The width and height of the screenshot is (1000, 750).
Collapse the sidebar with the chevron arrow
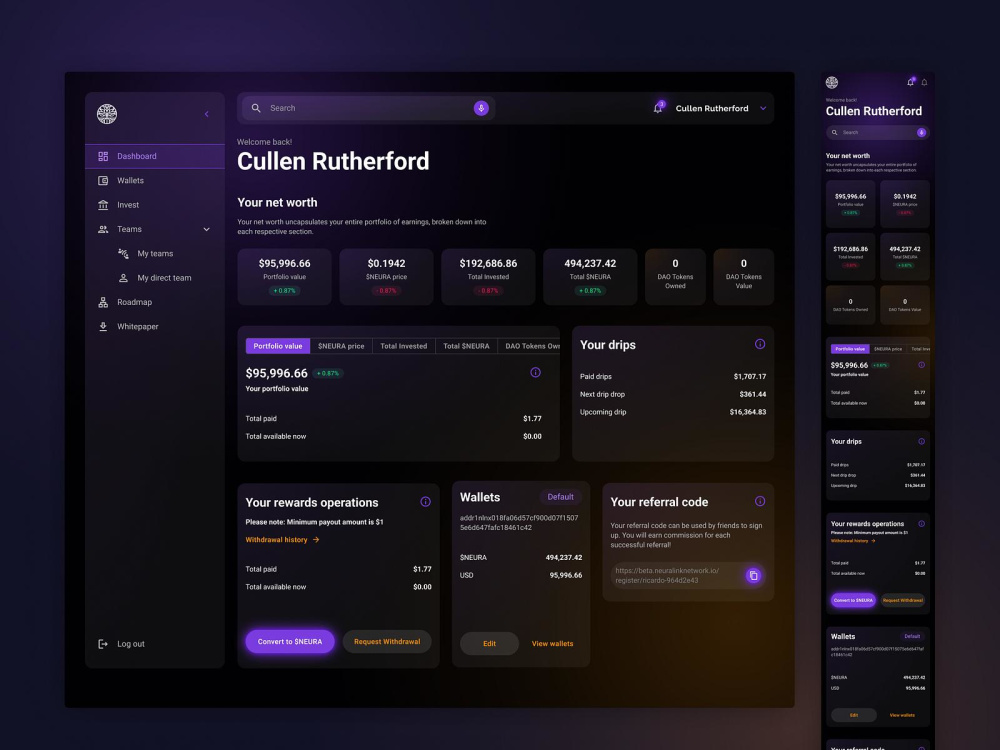(x=207, y=114)
